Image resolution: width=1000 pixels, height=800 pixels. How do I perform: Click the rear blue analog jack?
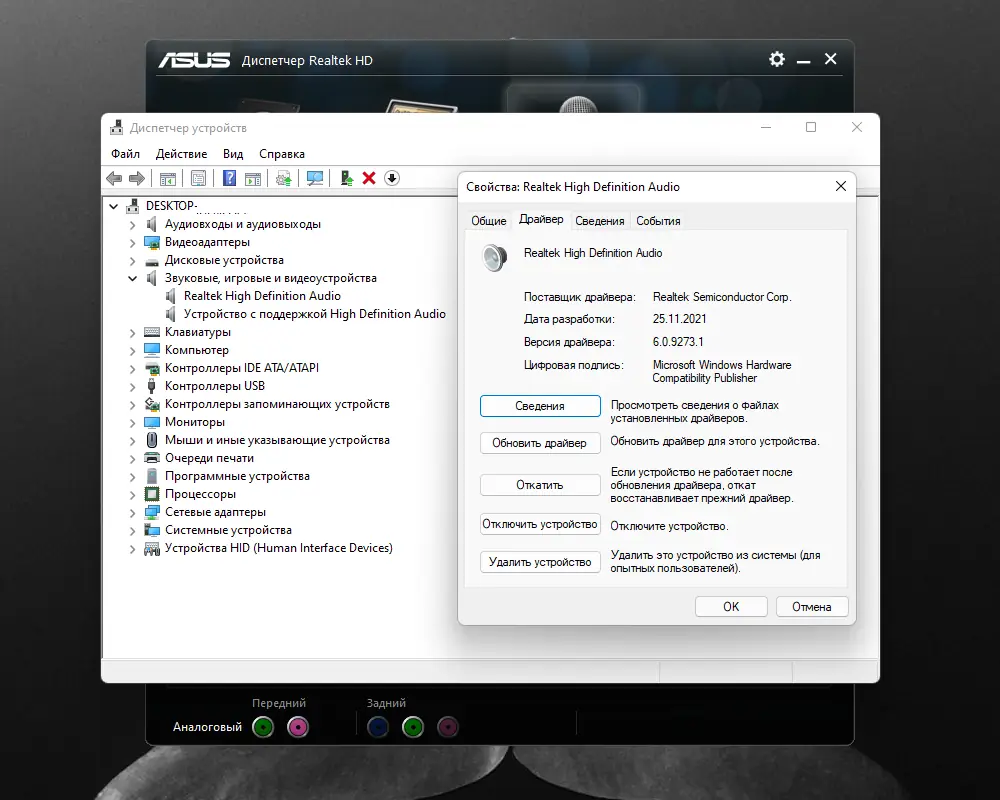click(x=378, y=727)
